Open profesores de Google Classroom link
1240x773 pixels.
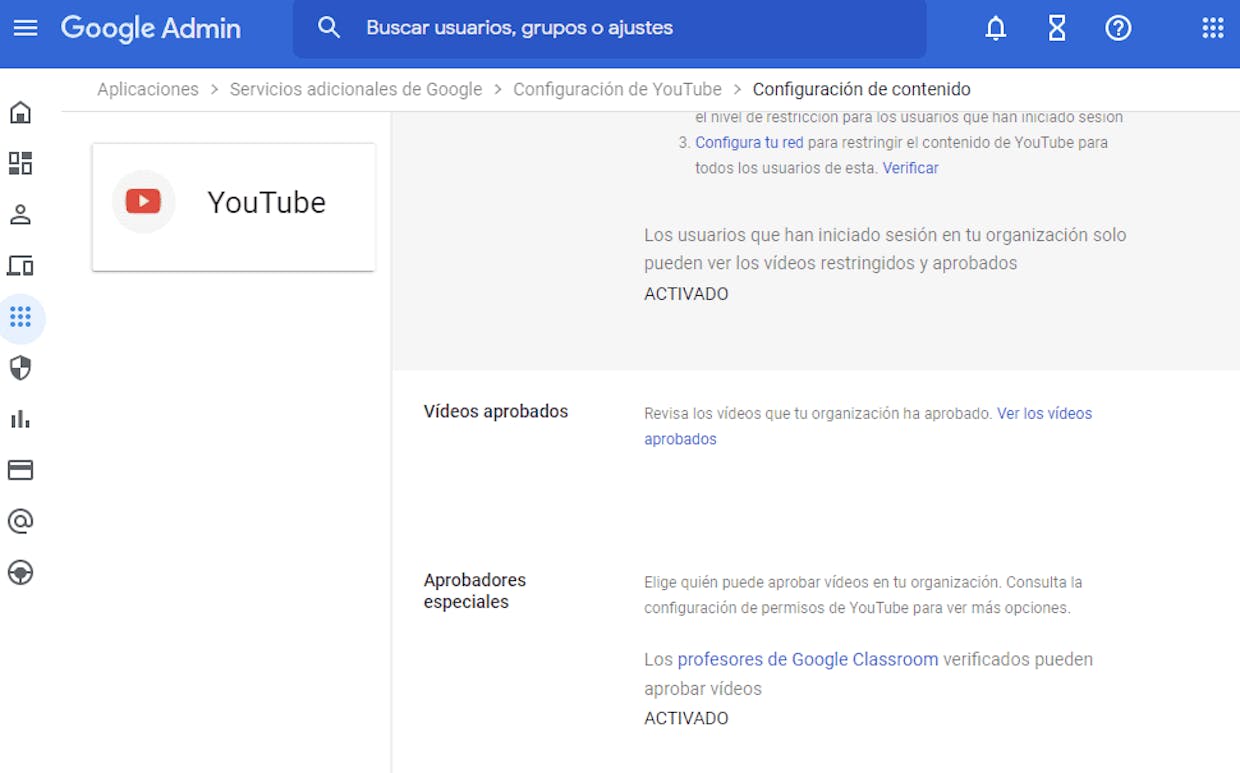[x=808, y=659]
